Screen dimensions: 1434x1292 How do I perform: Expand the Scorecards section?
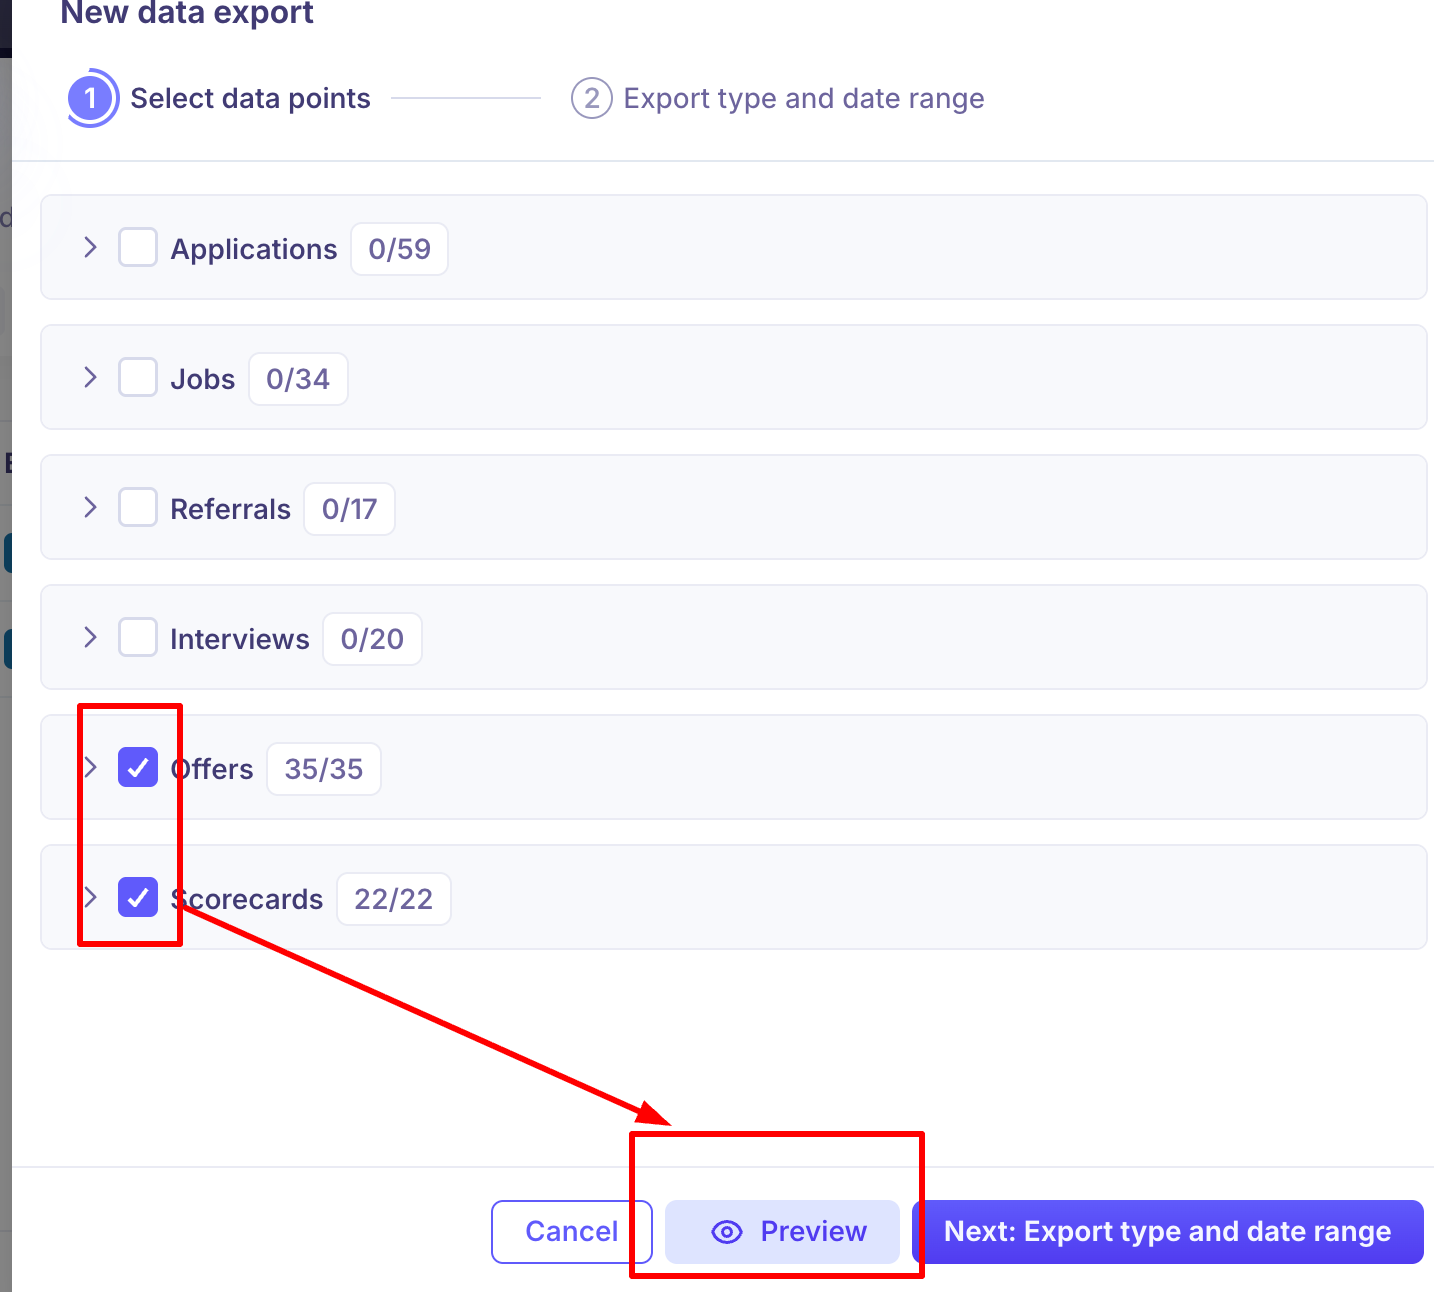[90, 897]
